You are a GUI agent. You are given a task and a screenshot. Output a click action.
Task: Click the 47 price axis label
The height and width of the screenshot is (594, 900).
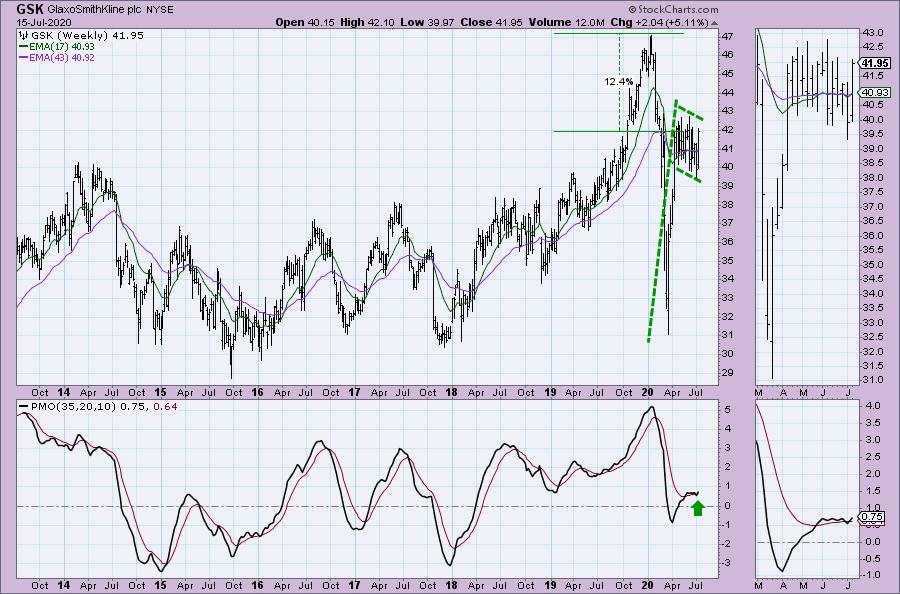point(727,36)
